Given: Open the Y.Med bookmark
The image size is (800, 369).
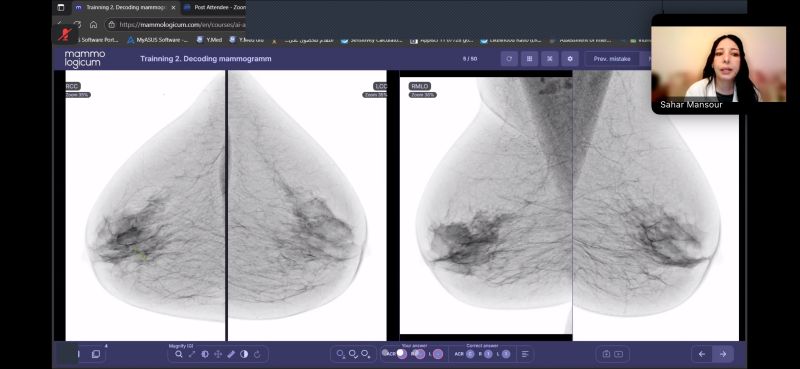Looking at the screenshot, I should (209, 40).
